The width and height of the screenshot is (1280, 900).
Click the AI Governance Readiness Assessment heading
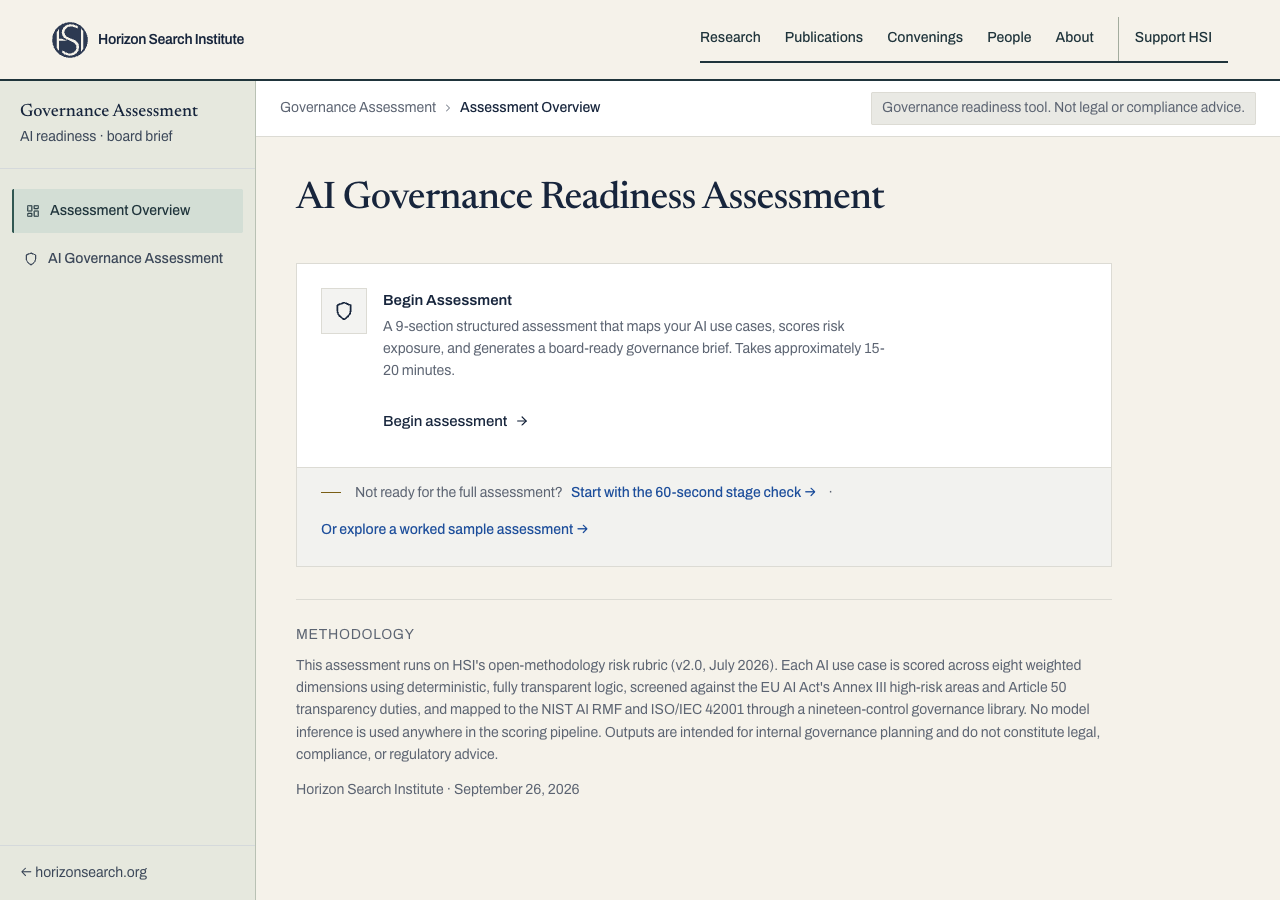[x=590, y=196]
